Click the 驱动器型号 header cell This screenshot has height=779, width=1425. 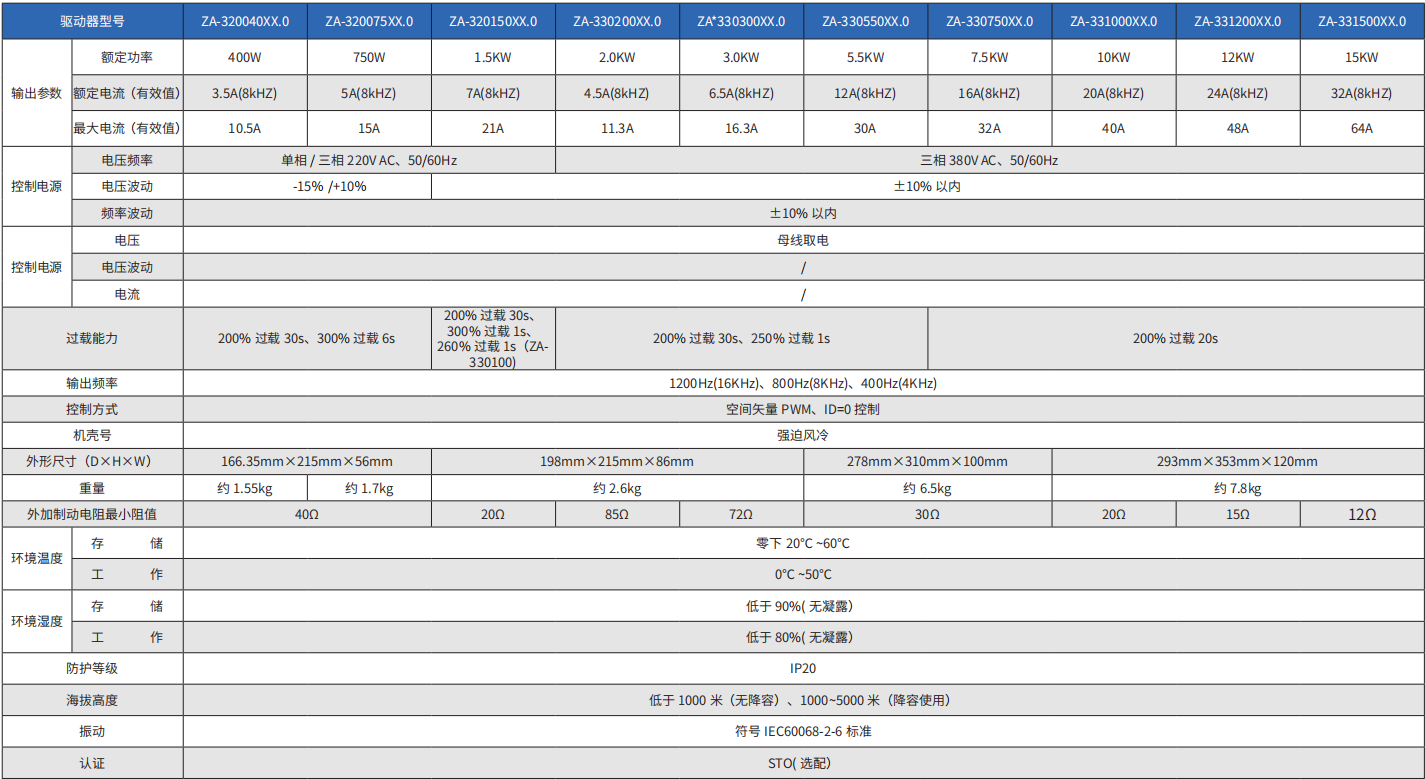pyautogui.click(x=92, y=21)
